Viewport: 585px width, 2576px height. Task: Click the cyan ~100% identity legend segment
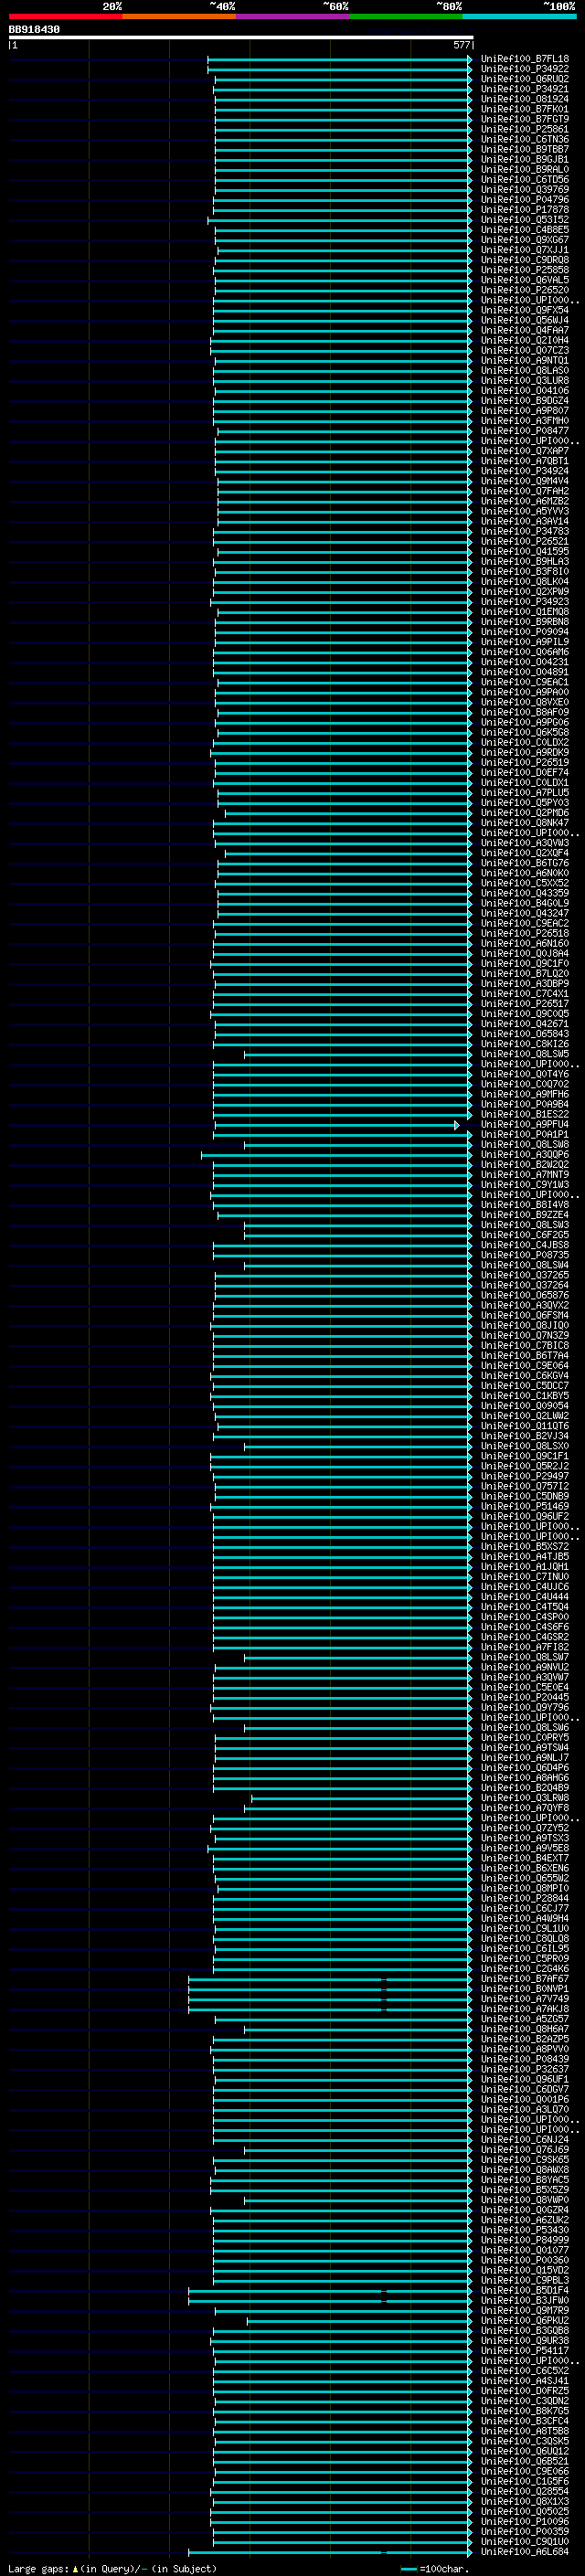click(519, 16)
